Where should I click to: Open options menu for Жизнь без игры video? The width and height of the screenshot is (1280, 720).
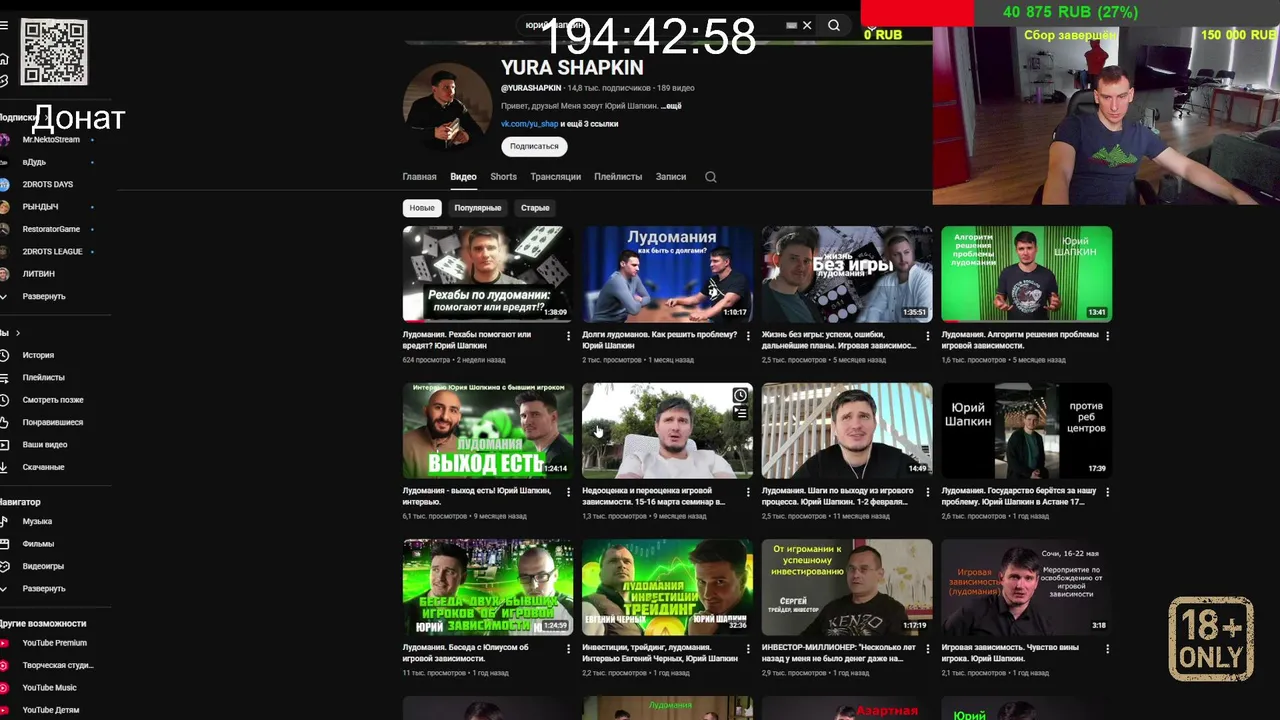(x=927, y=336)
